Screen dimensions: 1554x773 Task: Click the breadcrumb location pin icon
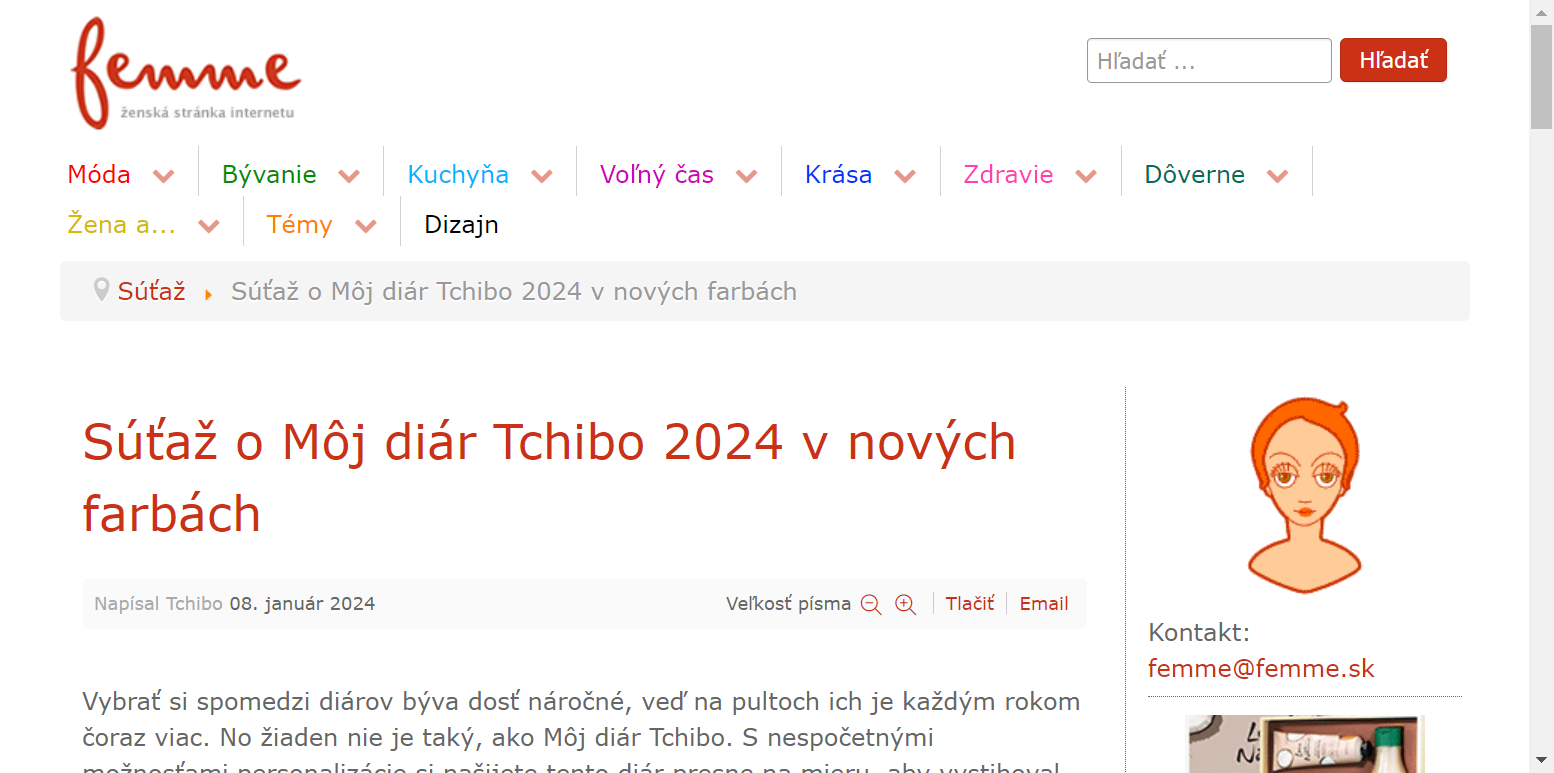[101, 290]
